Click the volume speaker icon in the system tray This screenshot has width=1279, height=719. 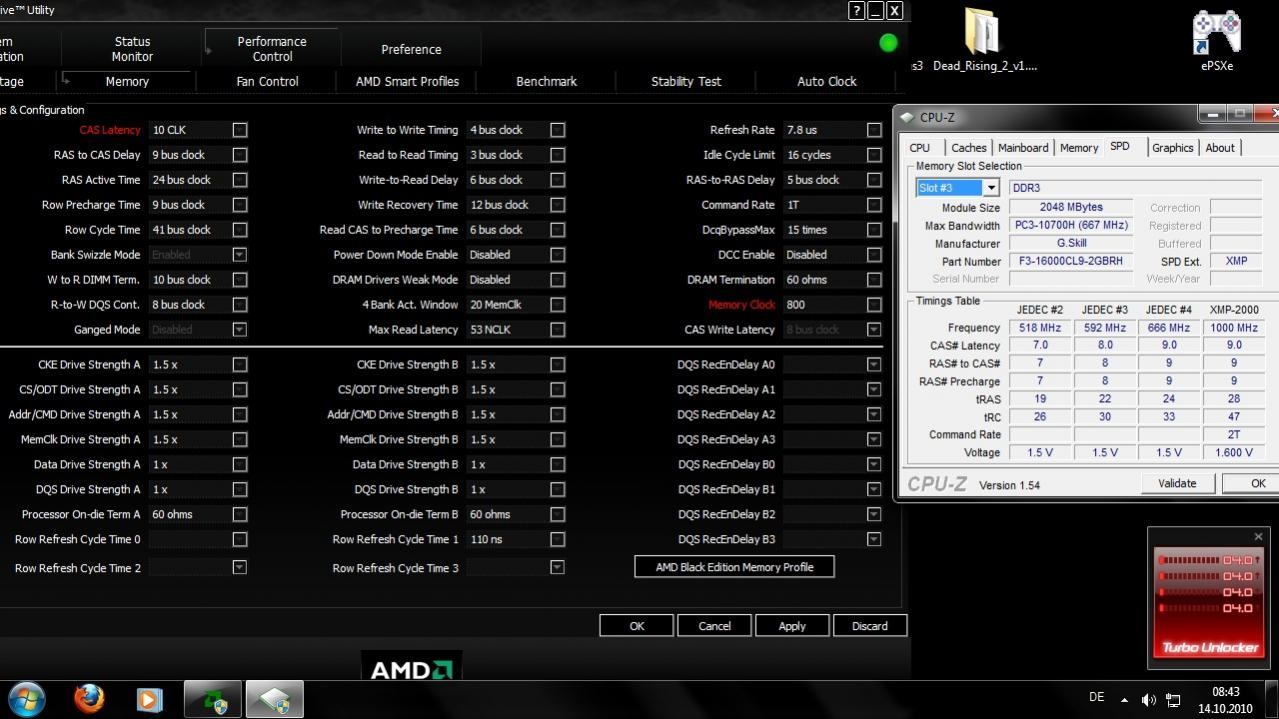[x=1148, y=699]
